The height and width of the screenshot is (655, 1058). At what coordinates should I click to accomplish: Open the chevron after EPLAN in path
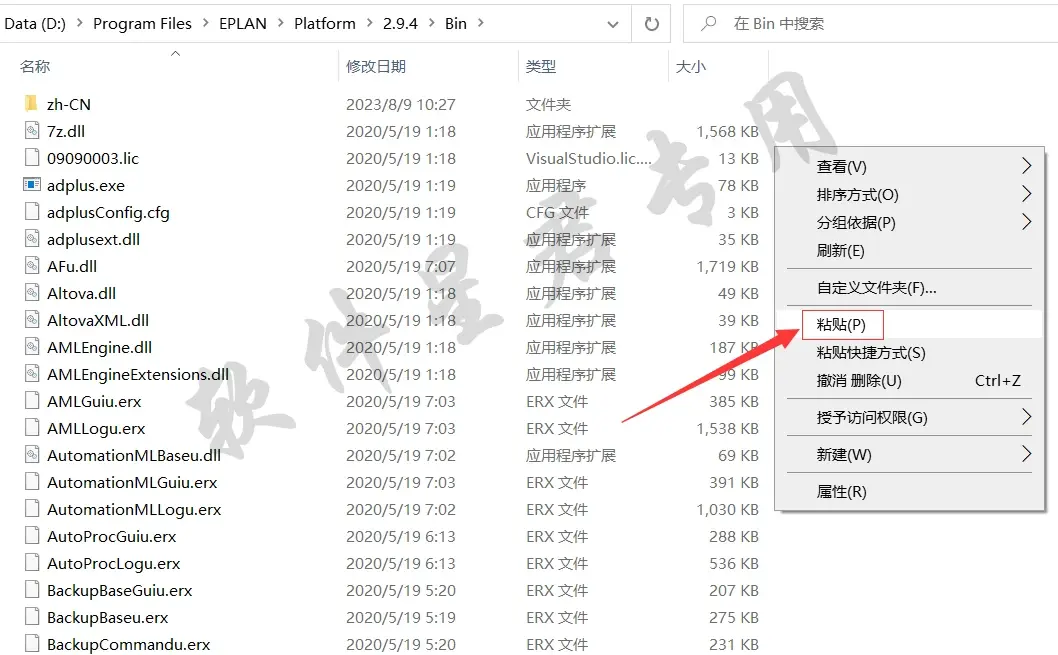(280, 23)
